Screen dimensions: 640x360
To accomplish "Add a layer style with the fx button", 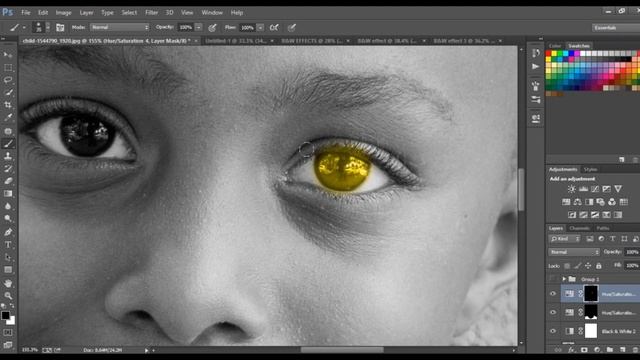I will coord(571,350).
